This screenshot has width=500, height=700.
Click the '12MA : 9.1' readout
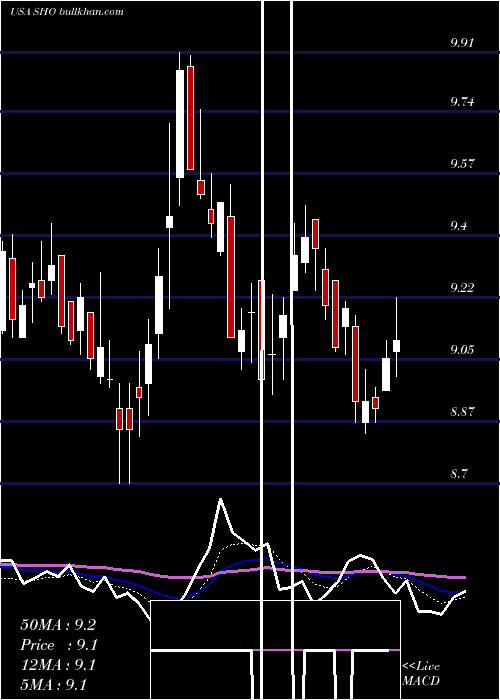(x=58, y=665)
